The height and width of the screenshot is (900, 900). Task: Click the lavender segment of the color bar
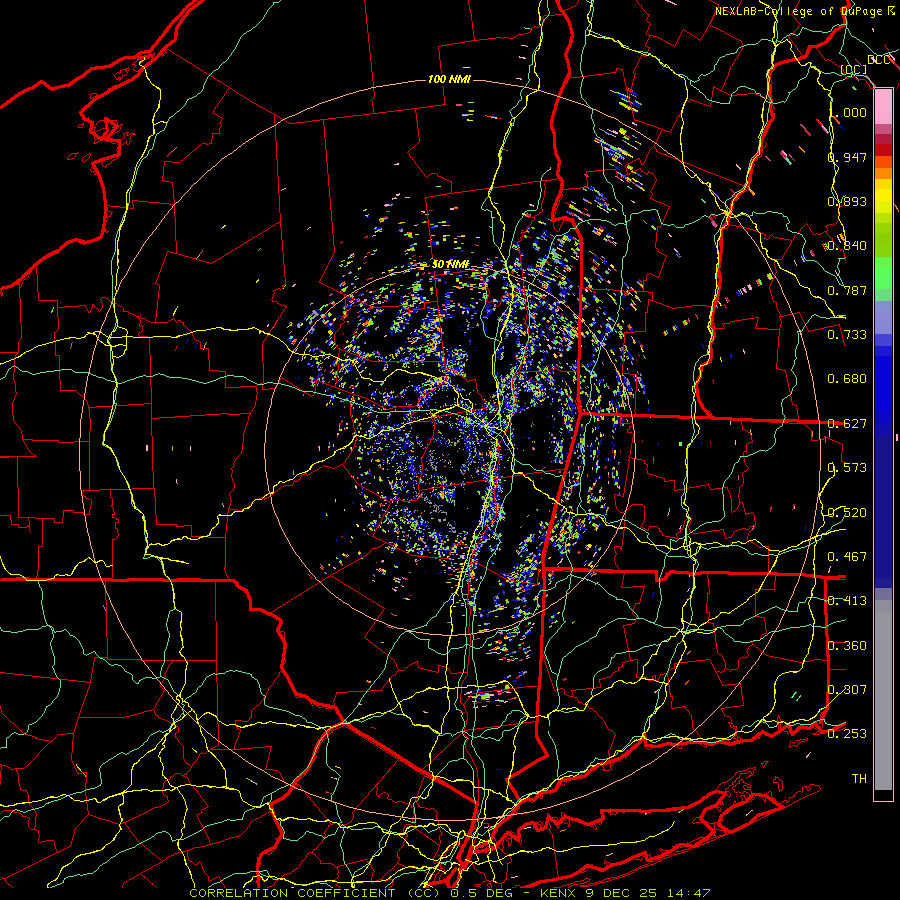[883, 317]
